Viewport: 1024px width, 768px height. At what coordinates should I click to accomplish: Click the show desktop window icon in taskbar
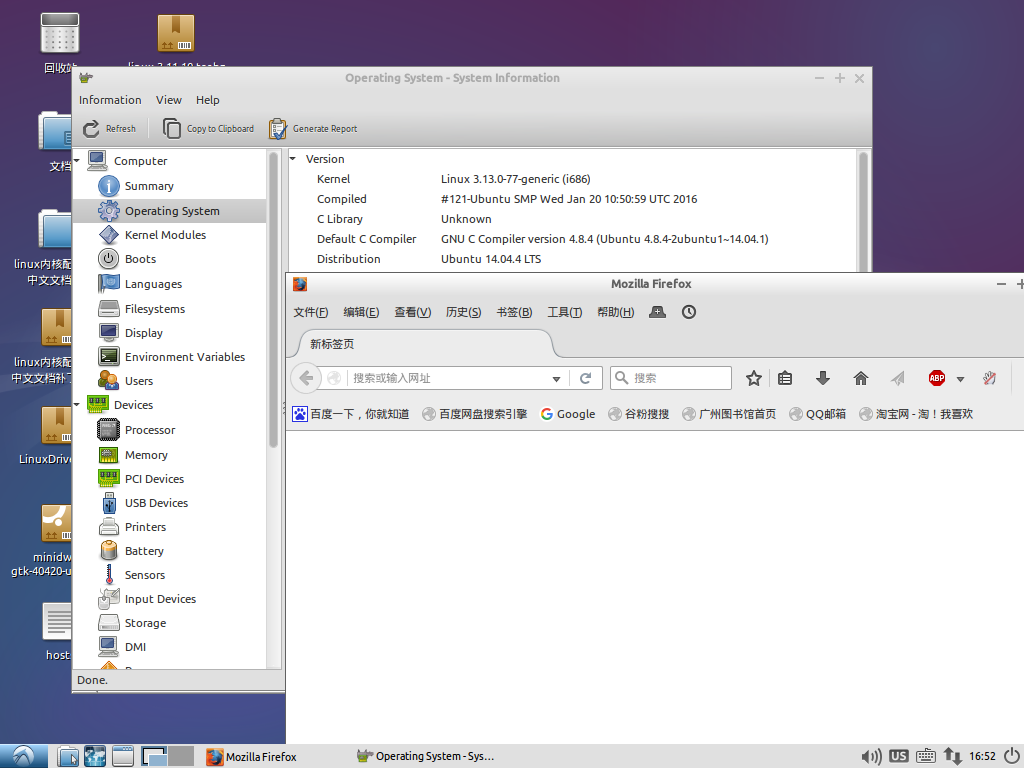[122, 756]
